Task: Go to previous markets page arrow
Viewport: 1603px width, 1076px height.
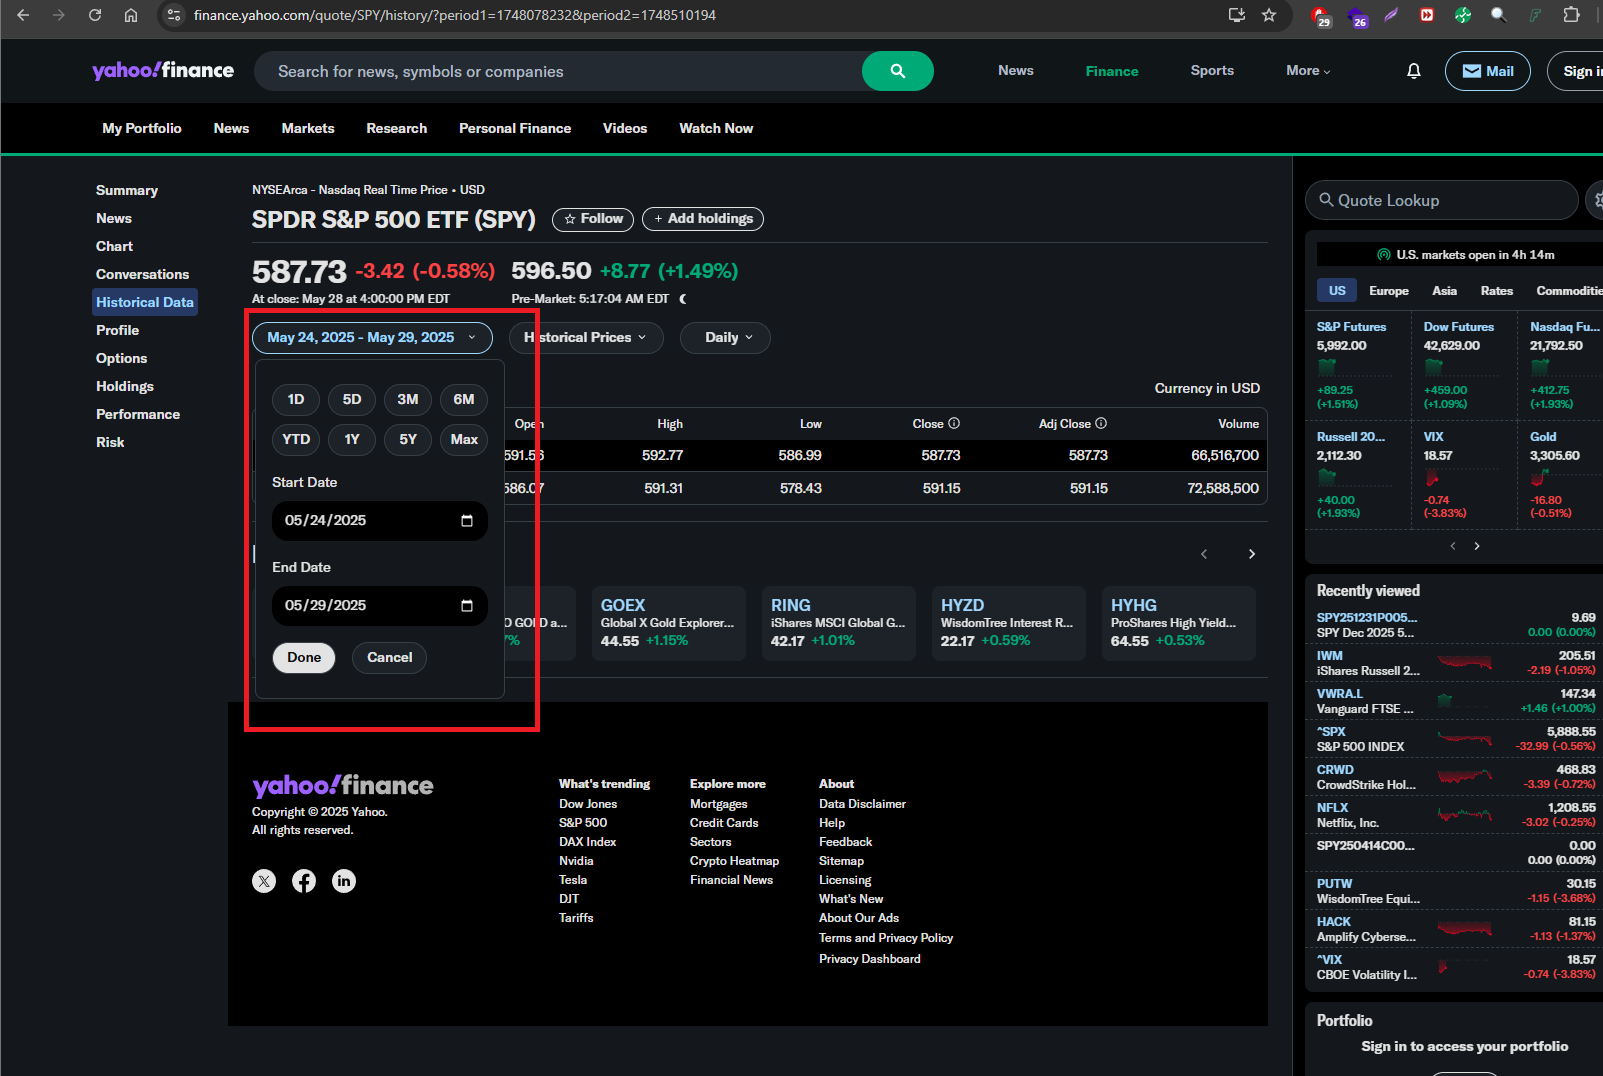Action: click(1453, 546)
